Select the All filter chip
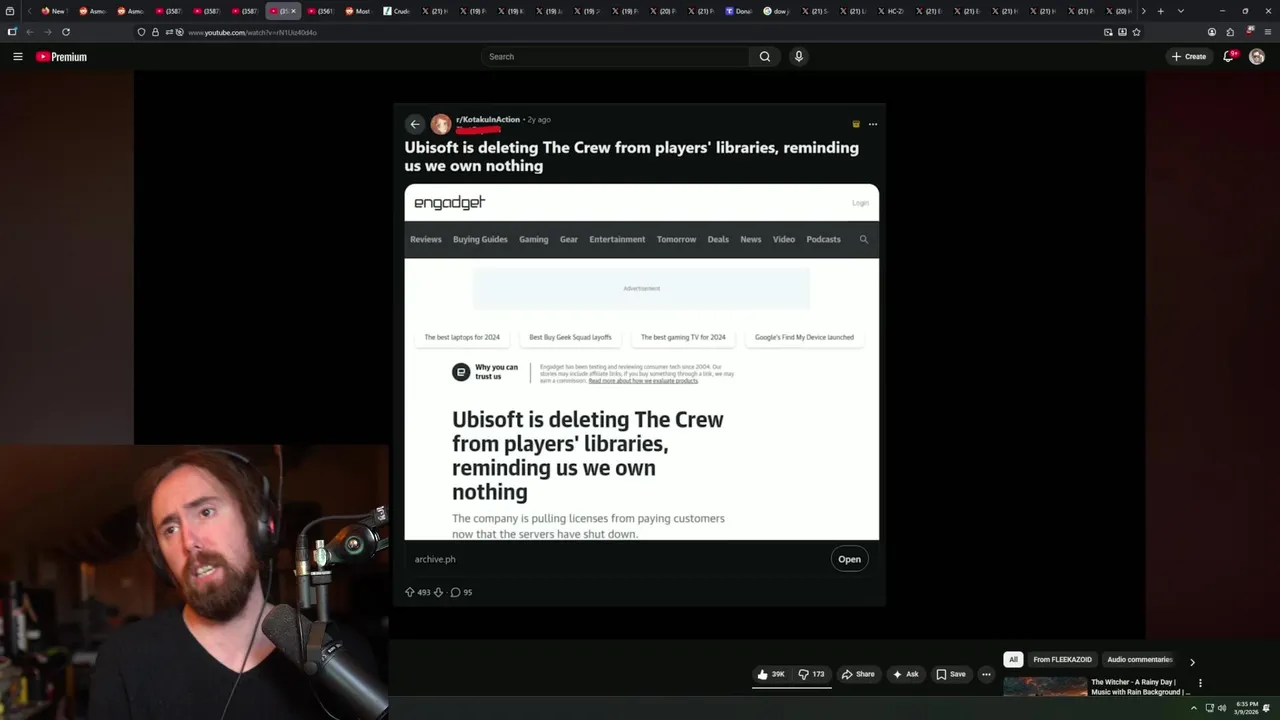Image resolution: width=1280 pixels, height=720 pixels. coord(1013,660)
